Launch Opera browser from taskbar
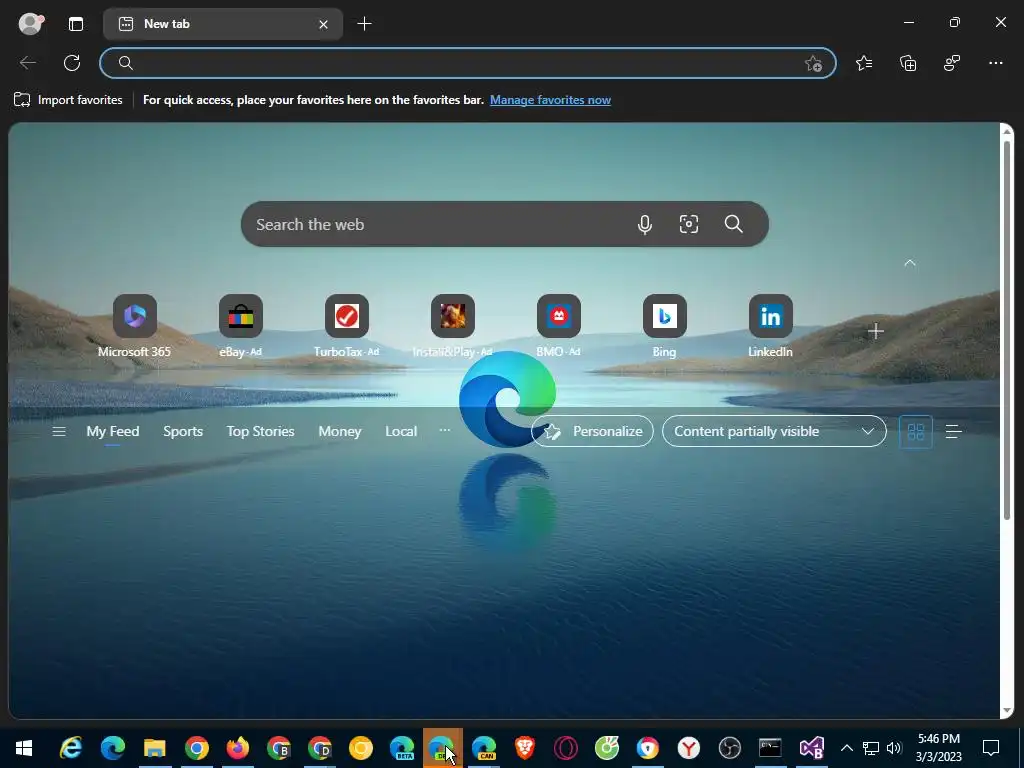 pyautogui.click(x=566, y=748)
